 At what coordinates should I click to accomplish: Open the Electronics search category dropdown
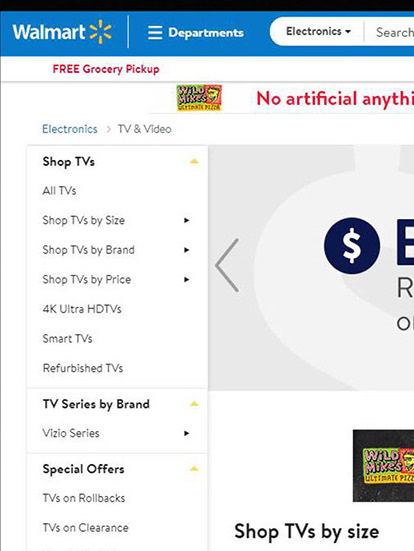[x=318, y=31]
